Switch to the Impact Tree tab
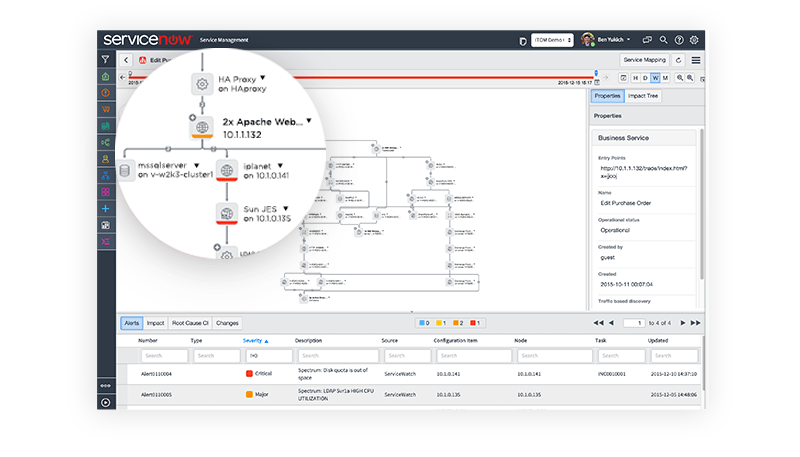The height and width of the screenshot is (457, 800). click(x=643, y=96)
